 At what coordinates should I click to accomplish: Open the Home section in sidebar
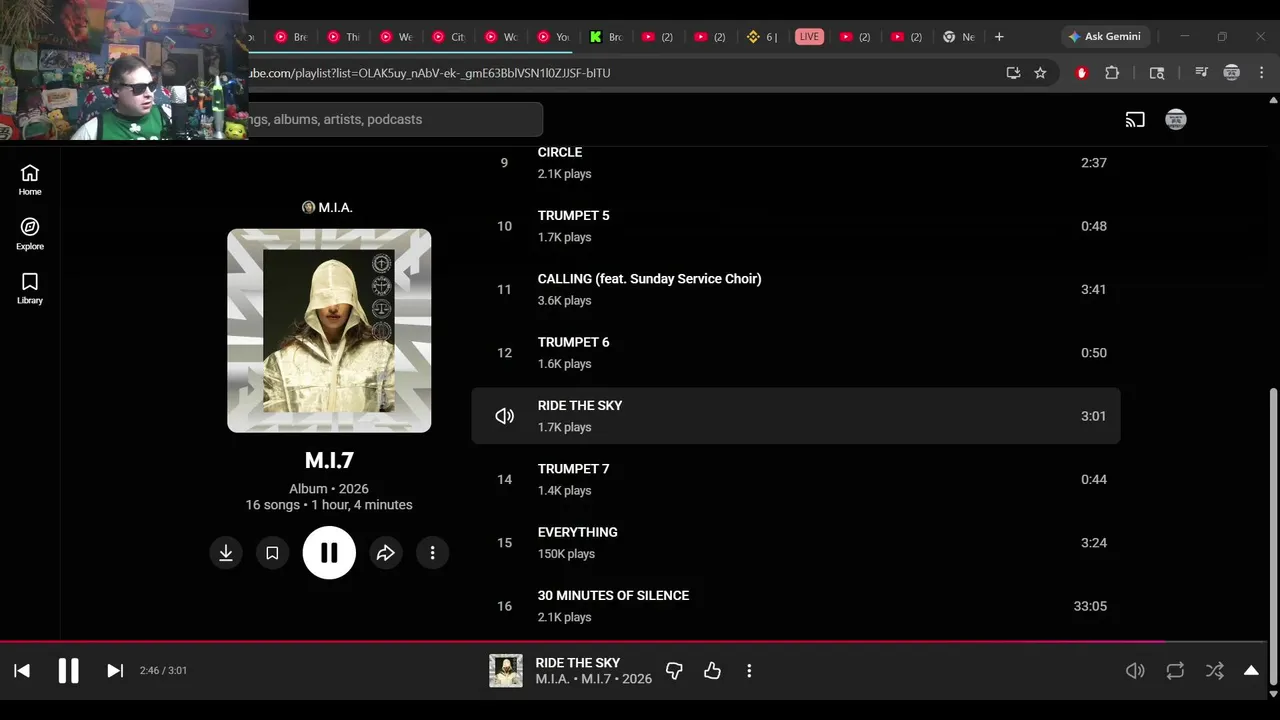[30, 180]
